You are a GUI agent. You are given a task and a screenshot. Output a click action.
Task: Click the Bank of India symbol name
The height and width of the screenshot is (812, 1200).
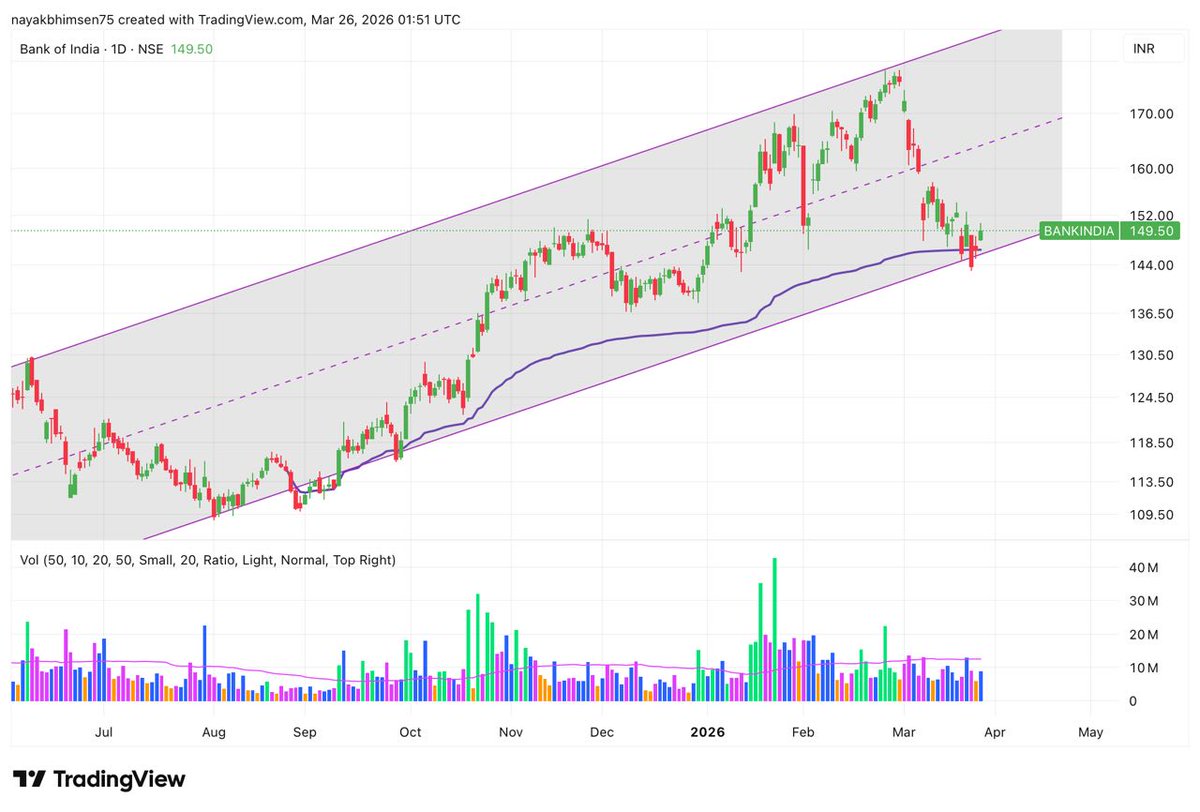click(59, 47)
